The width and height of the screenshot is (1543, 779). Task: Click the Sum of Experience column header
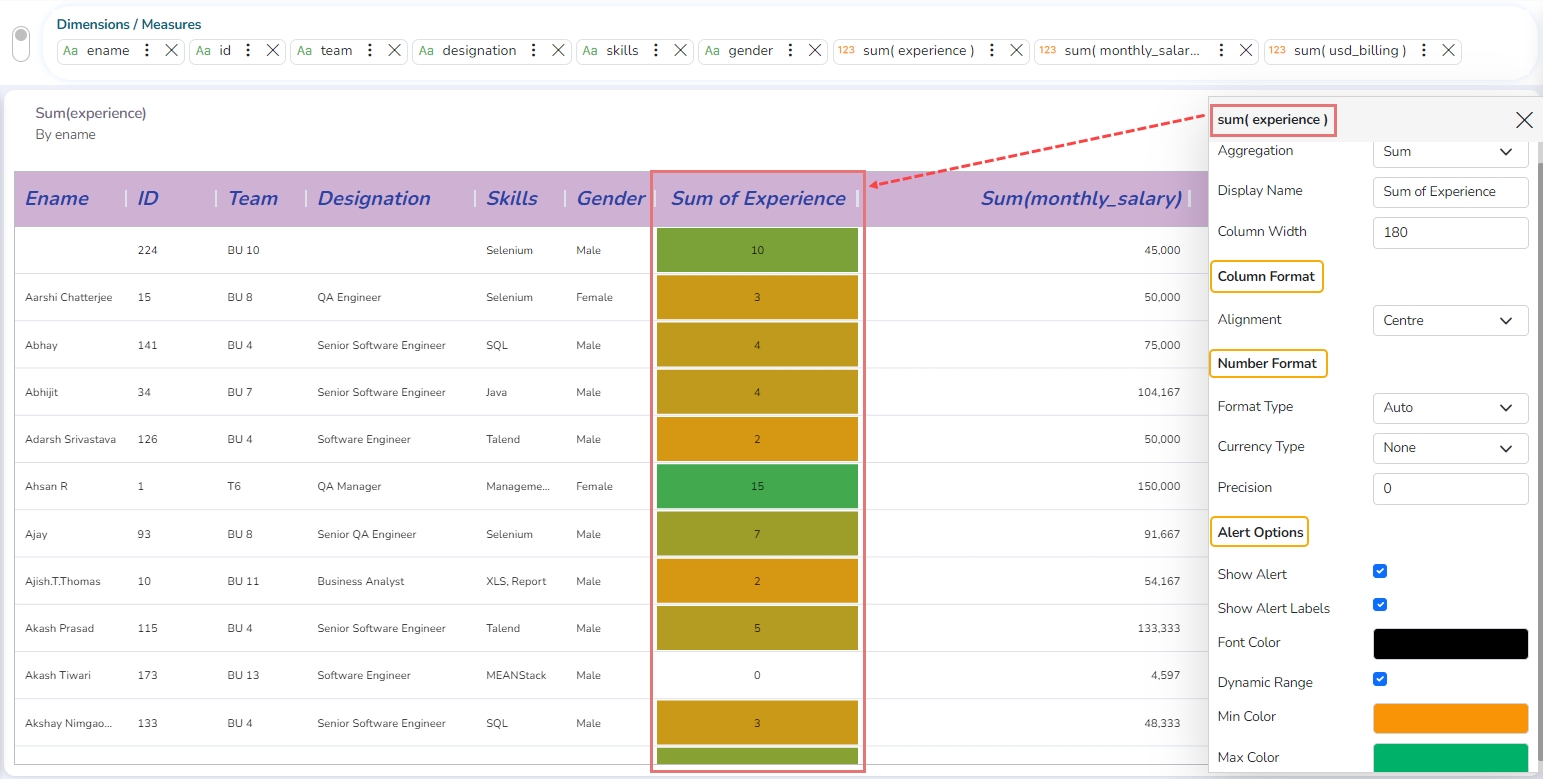757,198
